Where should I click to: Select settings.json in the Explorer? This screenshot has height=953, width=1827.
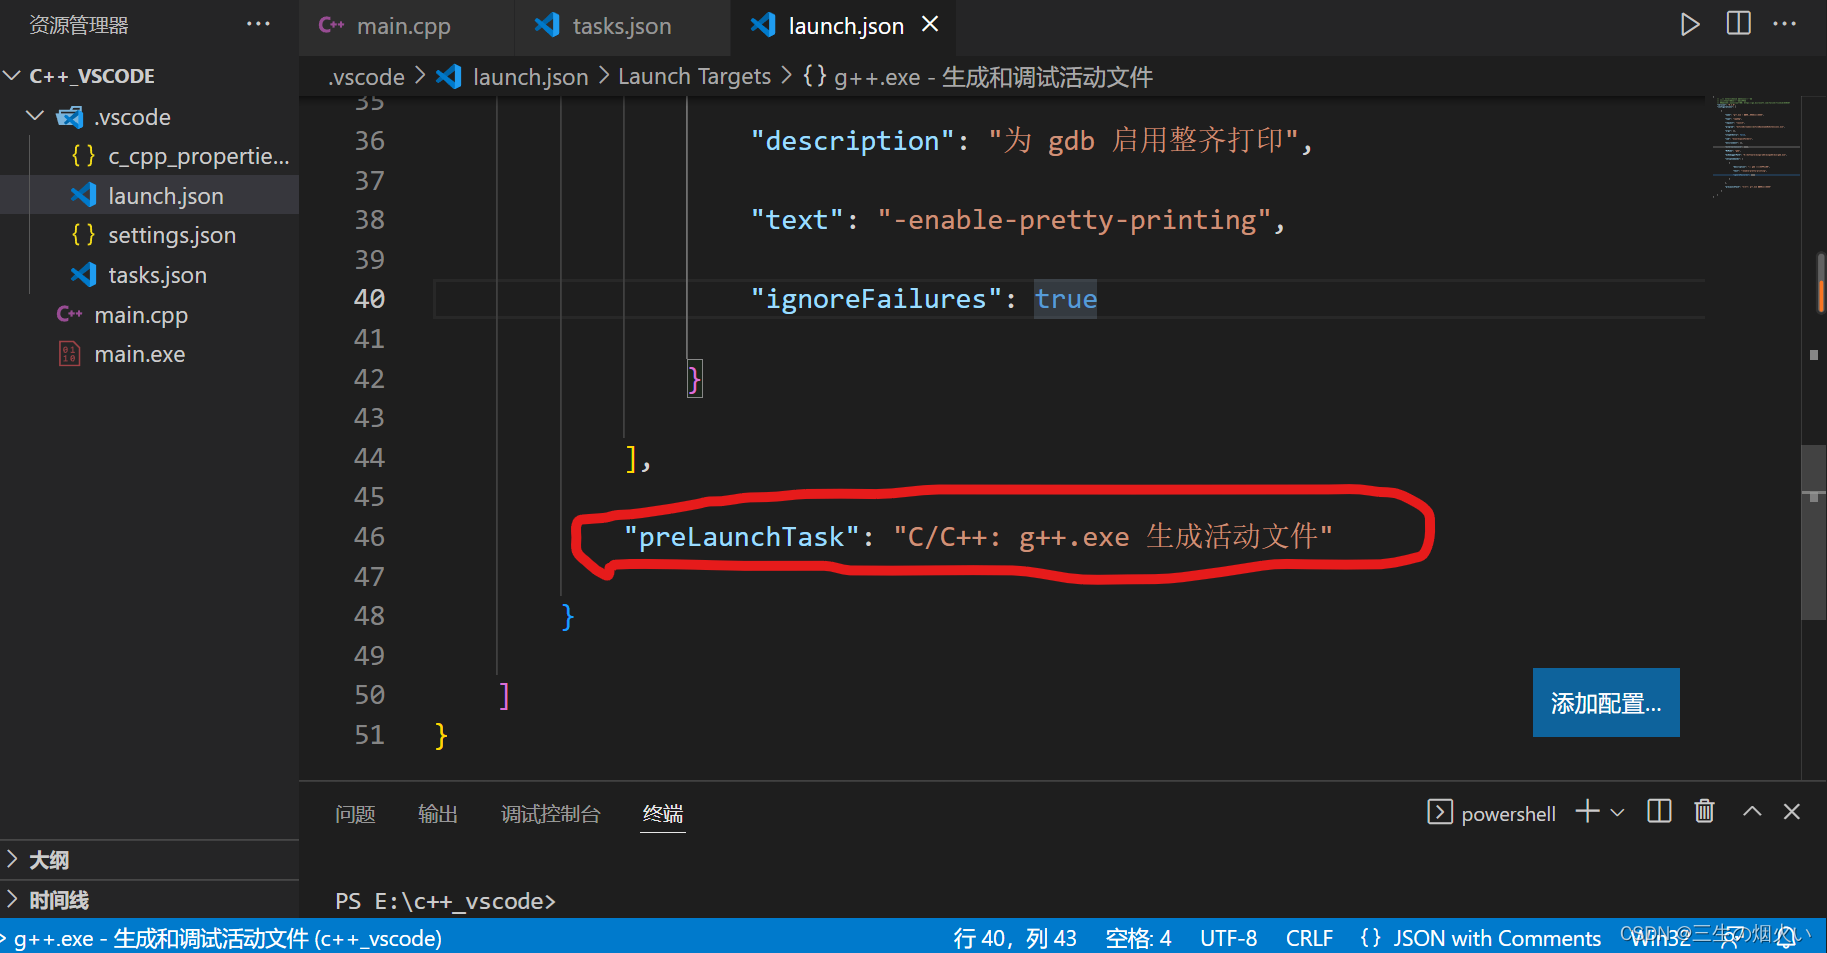[171, 235]
